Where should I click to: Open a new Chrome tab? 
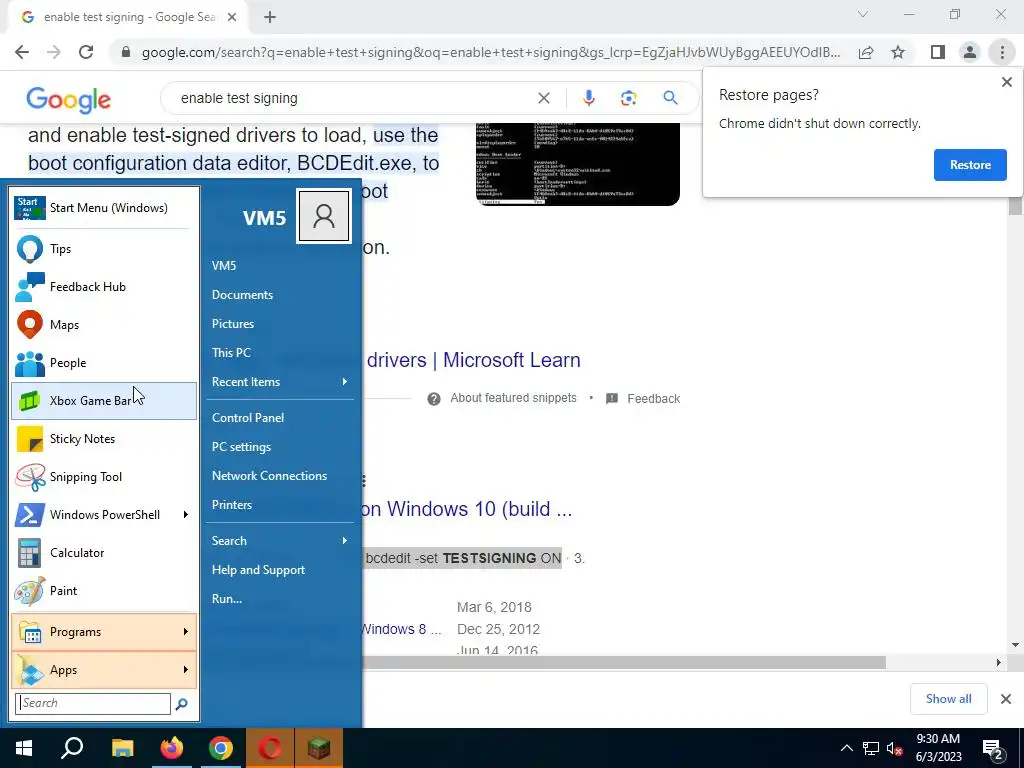point(270,18)
